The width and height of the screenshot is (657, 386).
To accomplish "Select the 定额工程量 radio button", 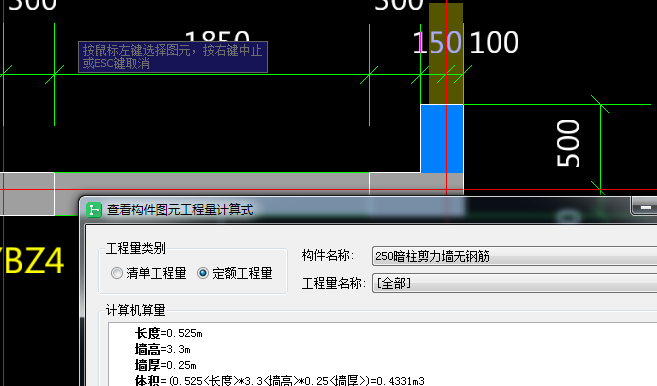I will 235,273.
